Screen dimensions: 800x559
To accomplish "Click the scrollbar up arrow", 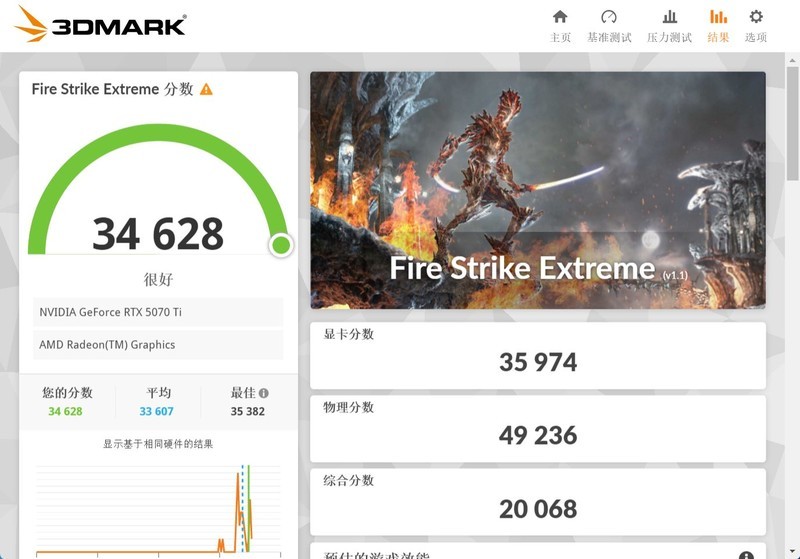I will pyautogui.click(x=792, y=59).
